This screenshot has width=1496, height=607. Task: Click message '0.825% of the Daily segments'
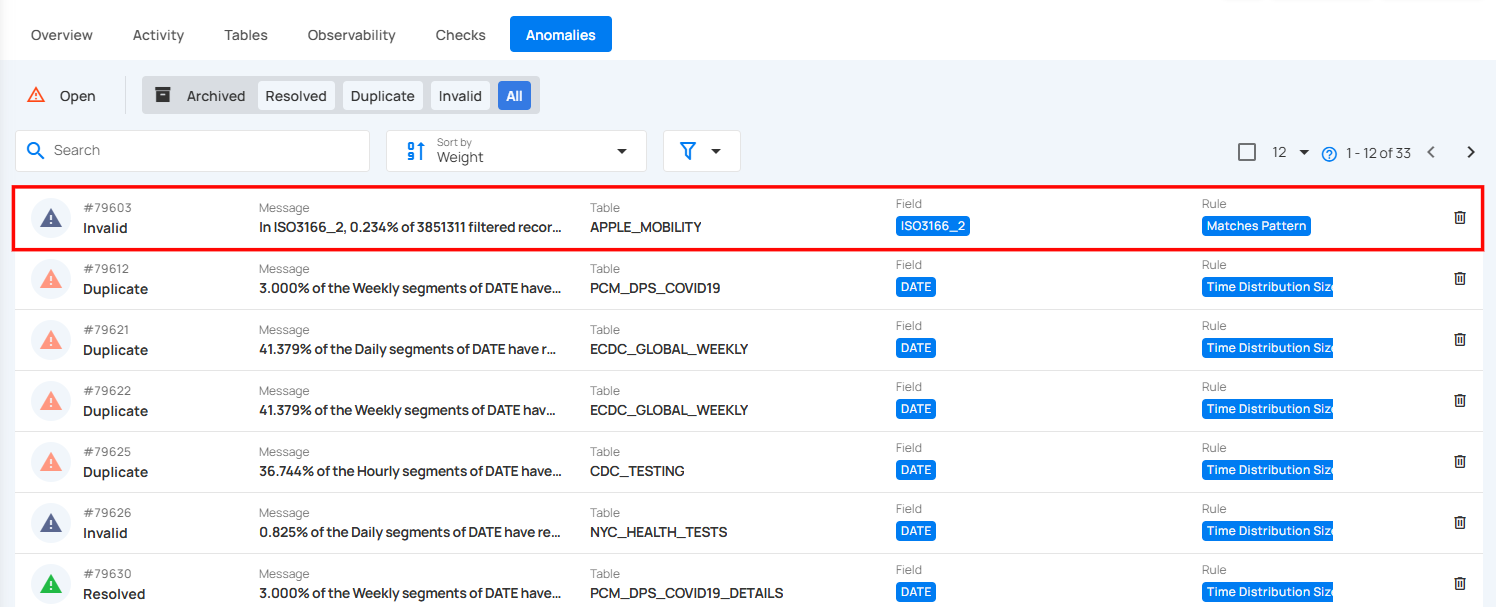[x=410, y=532]
